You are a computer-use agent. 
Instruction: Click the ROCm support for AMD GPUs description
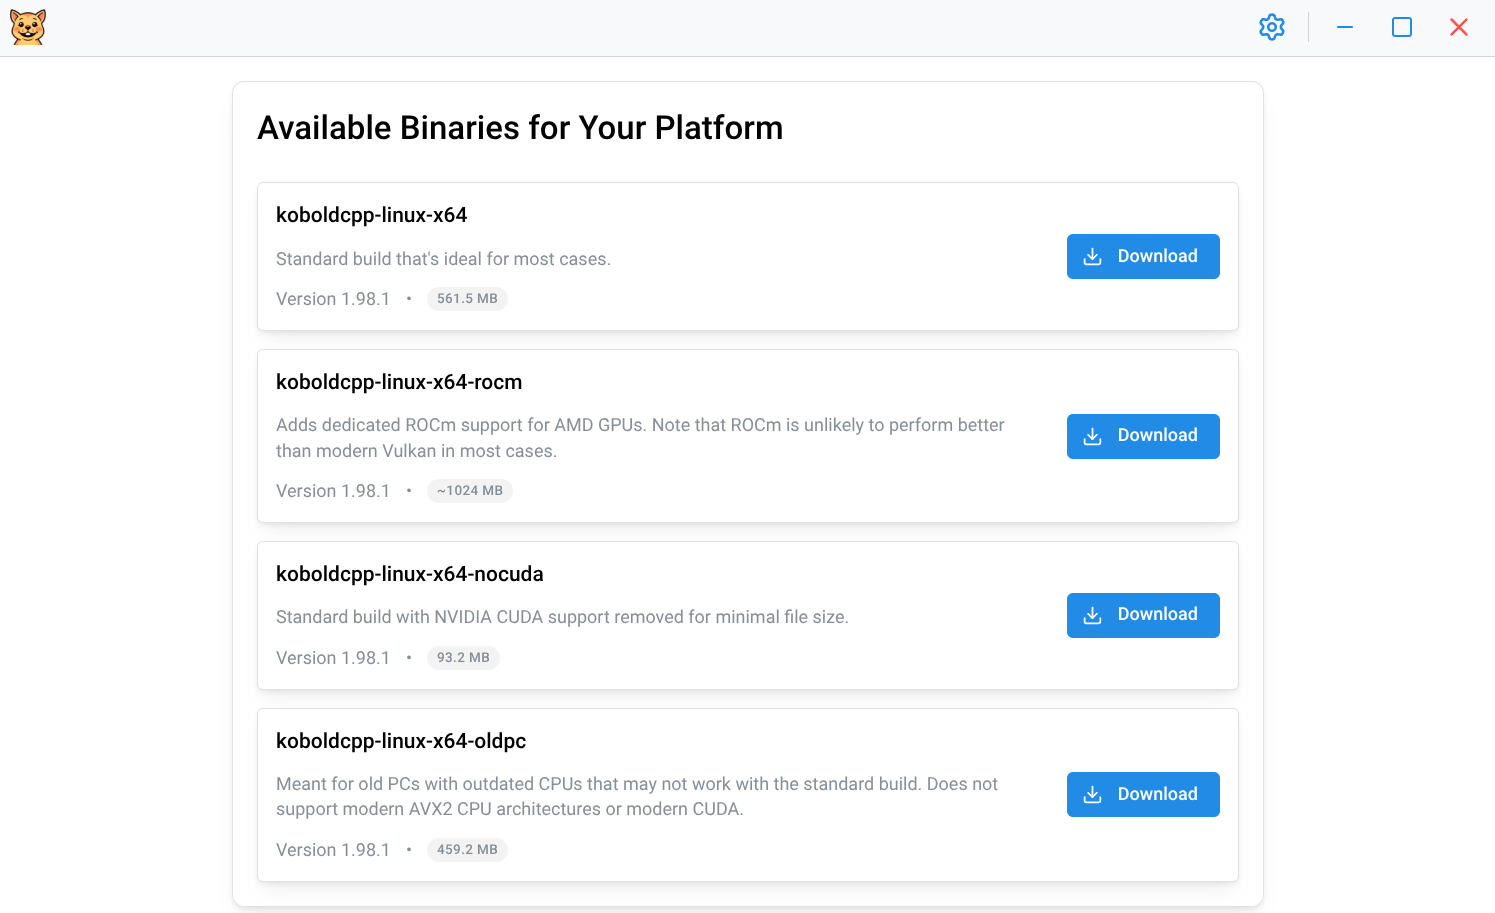coord(640,438)
